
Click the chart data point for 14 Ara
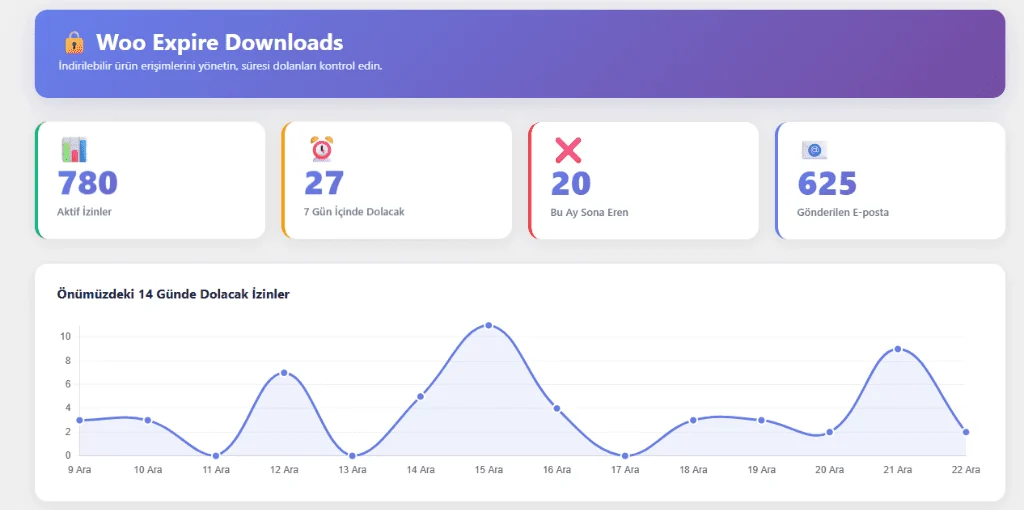[421, 396]
